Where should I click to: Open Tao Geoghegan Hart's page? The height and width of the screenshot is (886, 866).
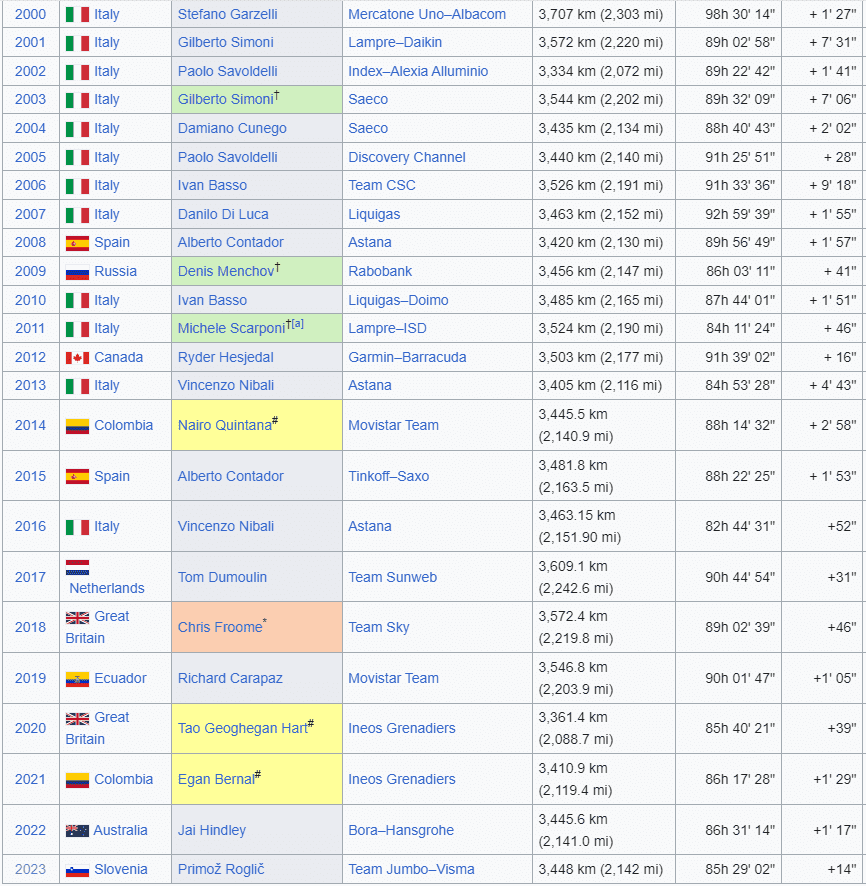243,728
